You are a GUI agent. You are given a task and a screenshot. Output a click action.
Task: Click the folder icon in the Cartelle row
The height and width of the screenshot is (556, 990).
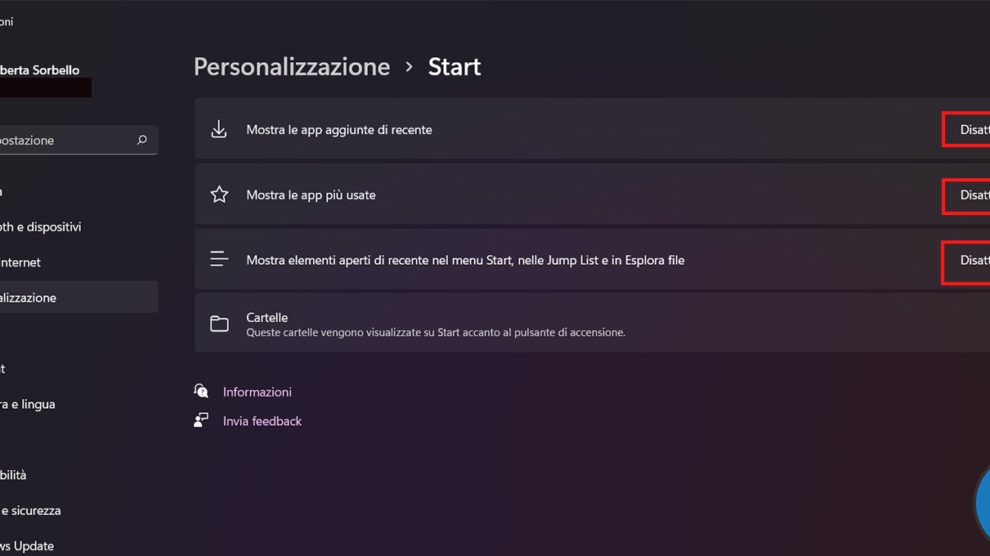click(x=219, y=324)
